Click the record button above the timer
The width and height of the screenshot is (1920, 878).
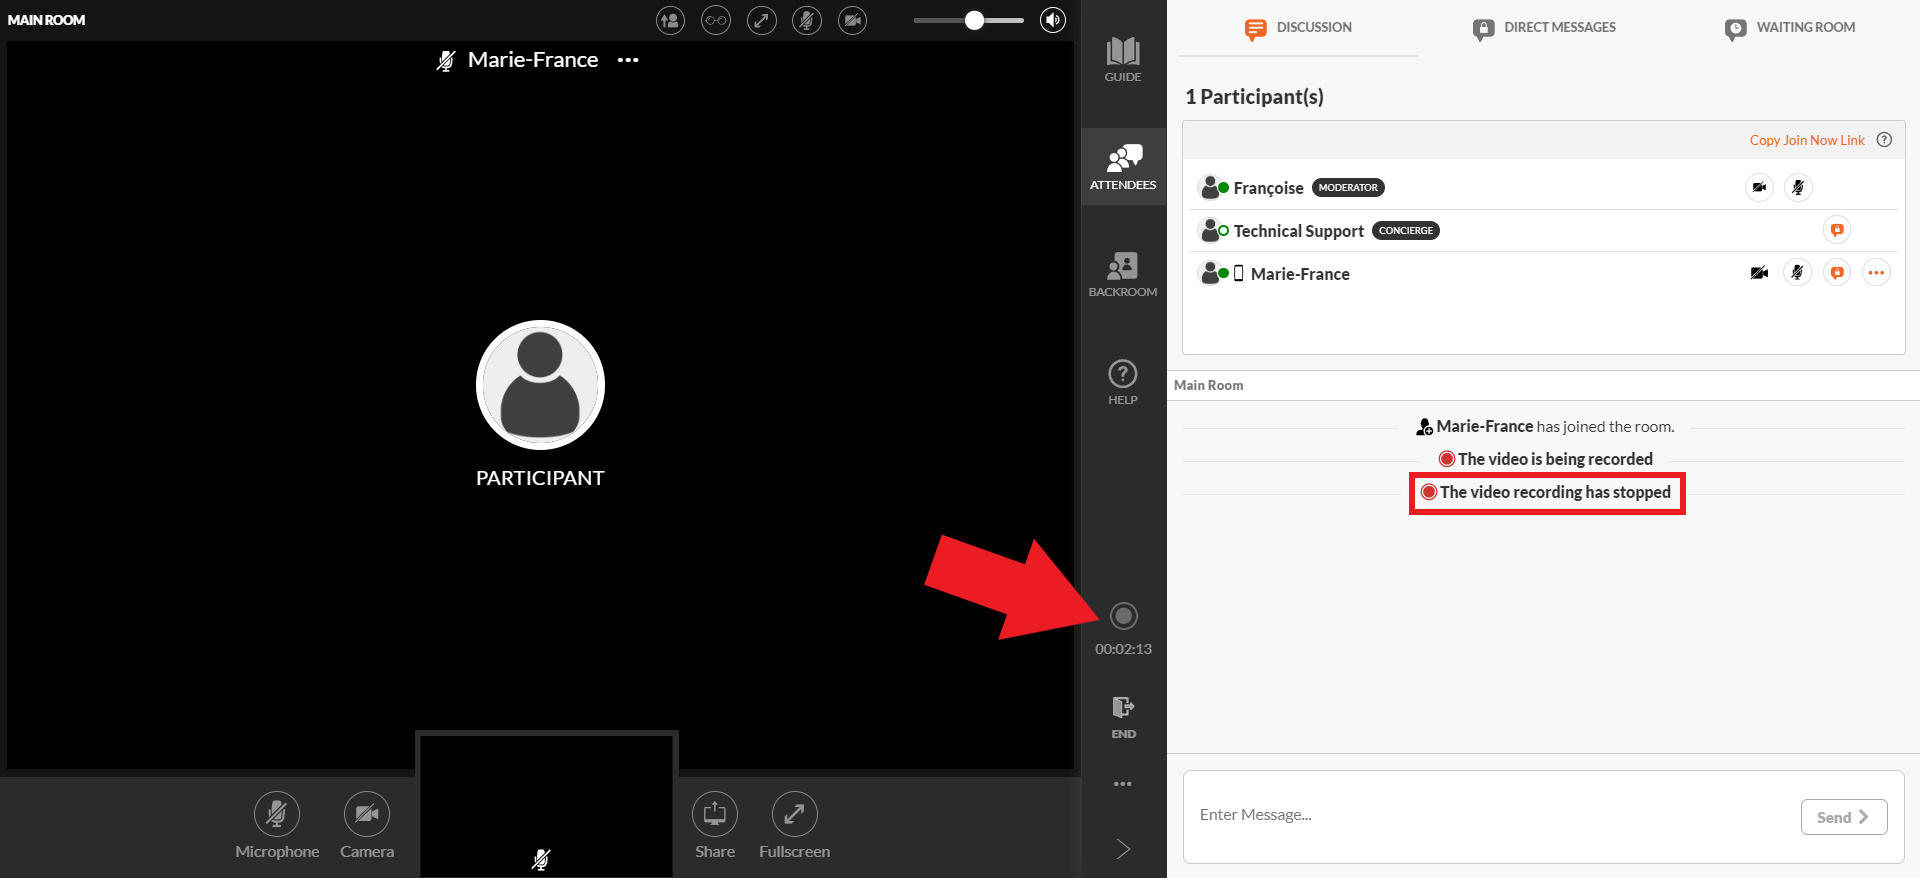click(1124, 616)
